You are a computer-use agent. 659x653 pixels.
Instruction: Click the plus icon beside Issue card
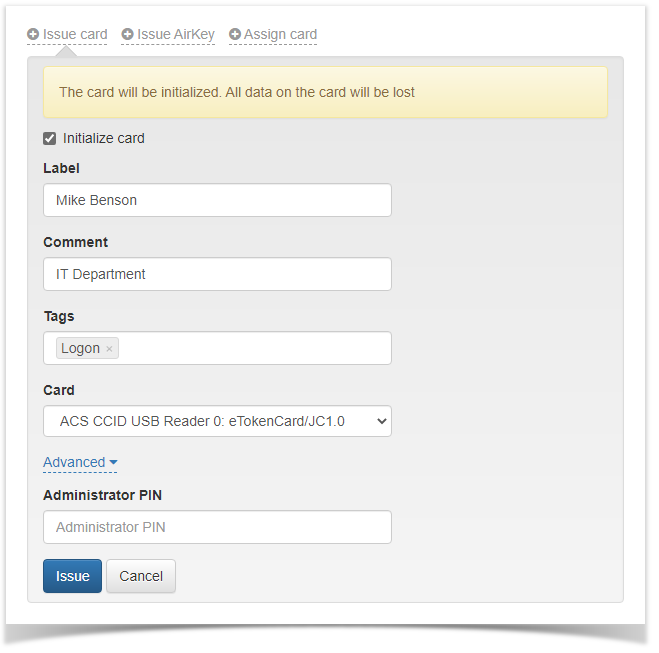[33, 34]
